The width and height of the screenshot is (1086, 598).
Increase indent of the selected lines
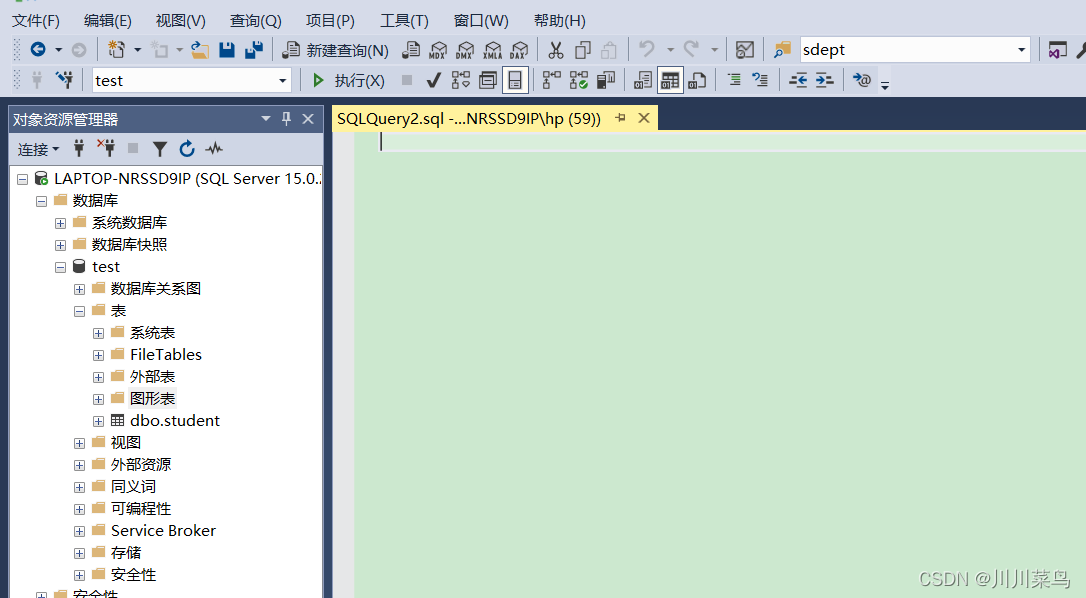824,80
